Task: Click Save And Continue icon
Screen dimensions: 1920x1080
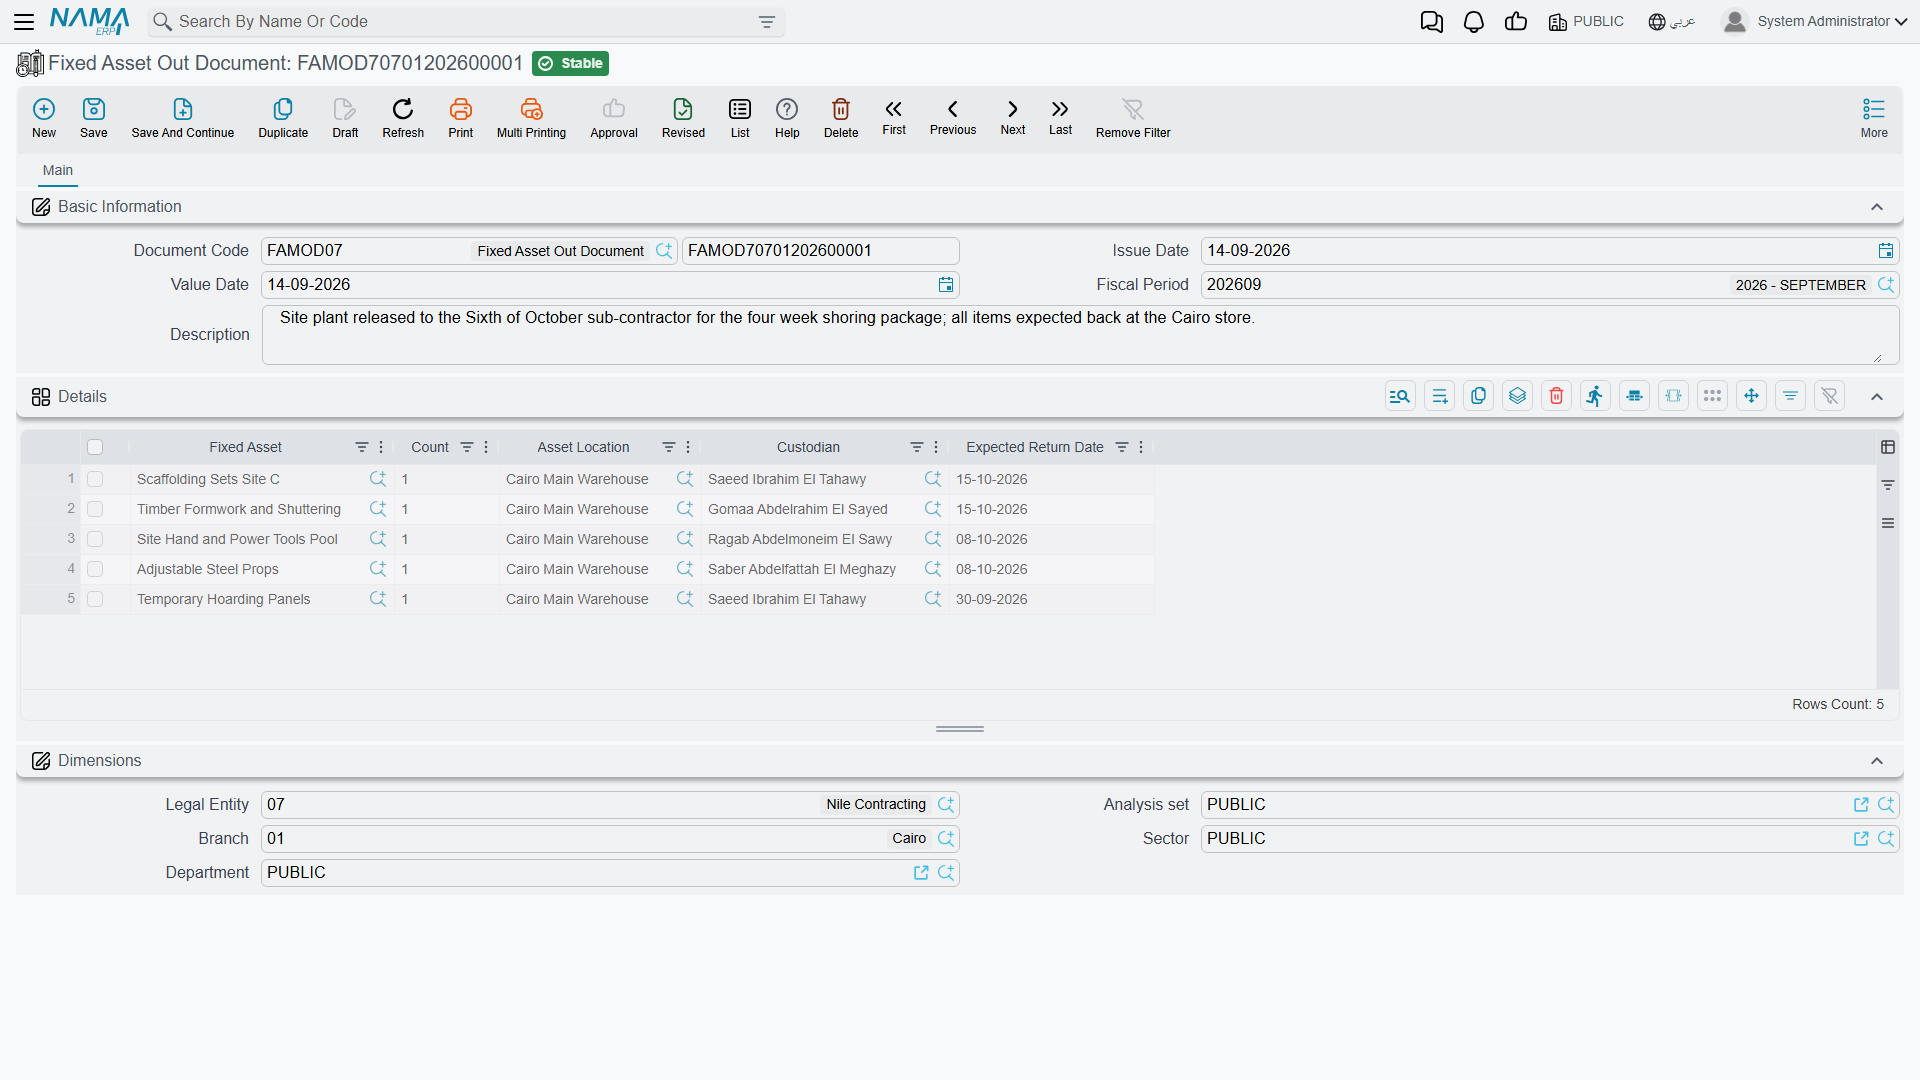Action: pyautogui.click(x=183, y=109)
